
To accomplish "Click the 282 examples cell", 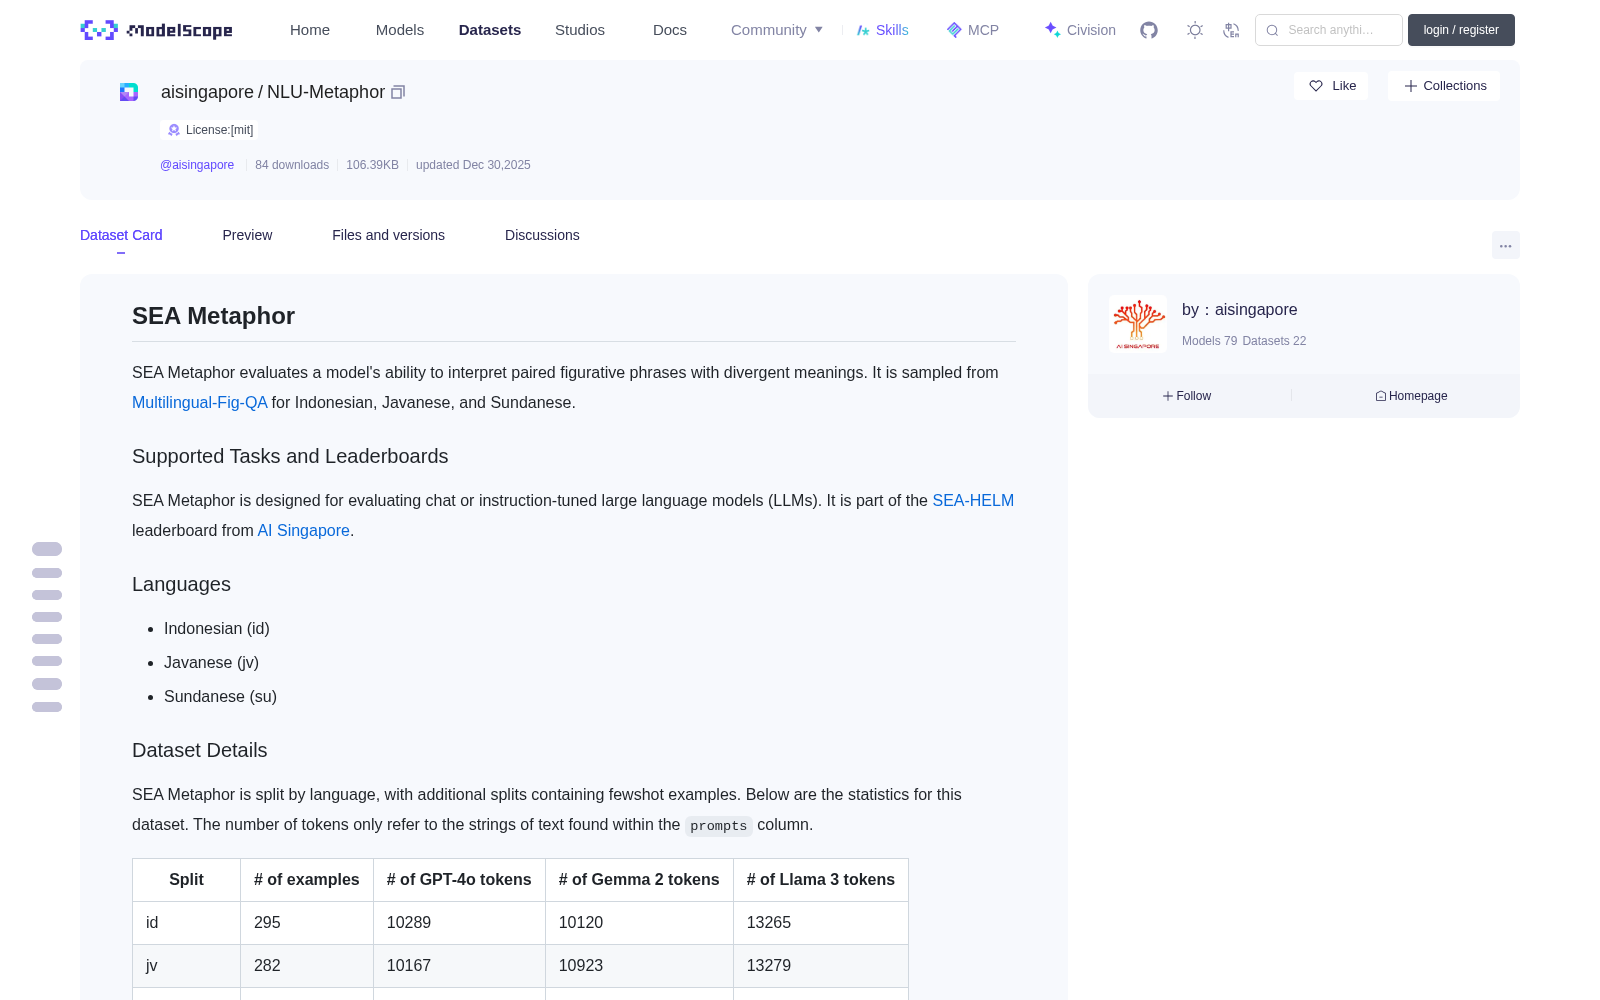I will [x=307, y=966].
